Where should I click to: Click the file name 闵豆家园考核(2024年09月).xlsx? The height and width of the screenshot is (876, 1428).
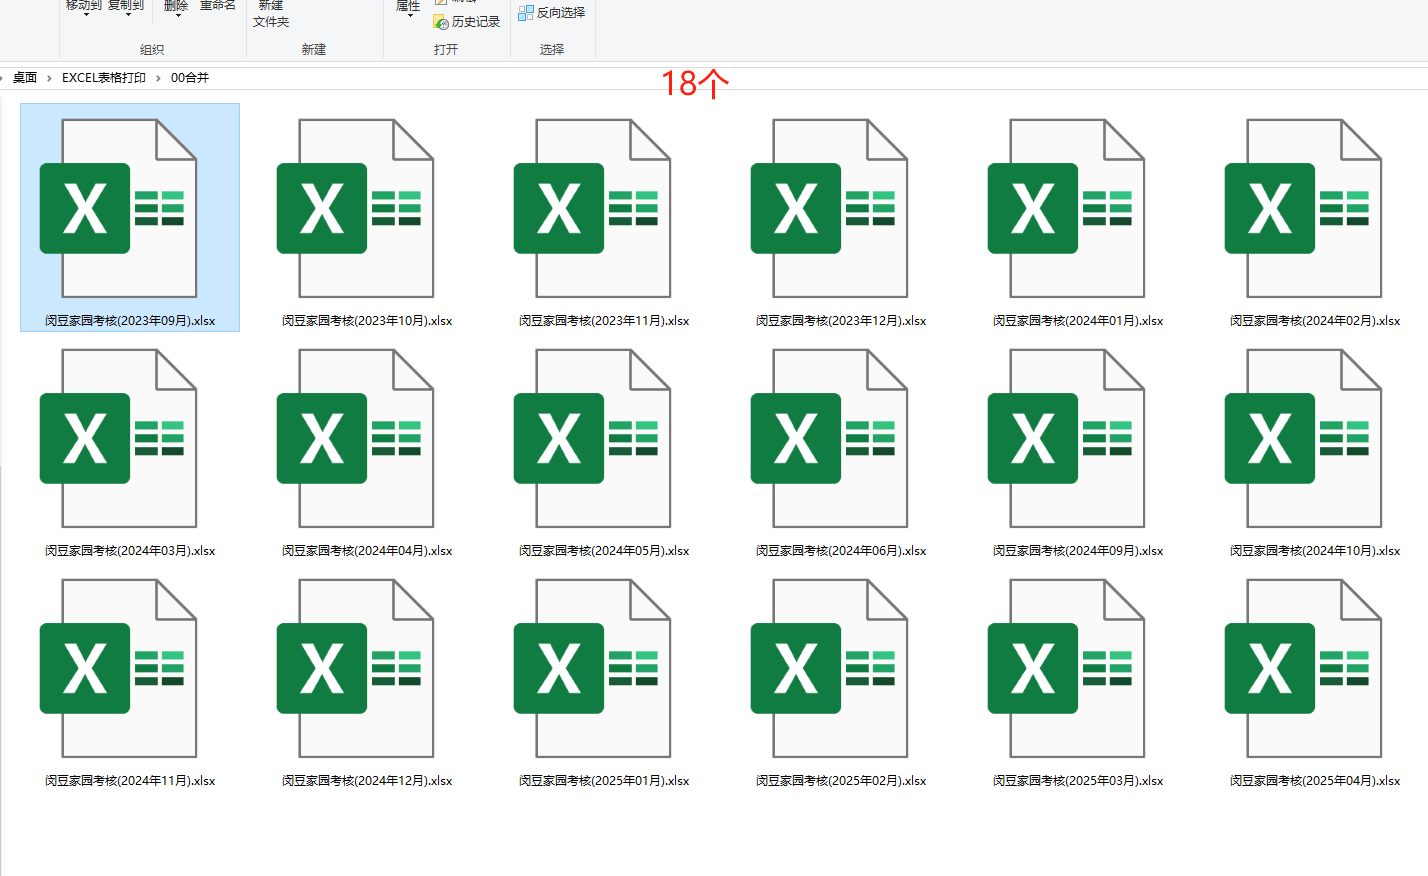pyautogui.click(x=1078, y=551)
